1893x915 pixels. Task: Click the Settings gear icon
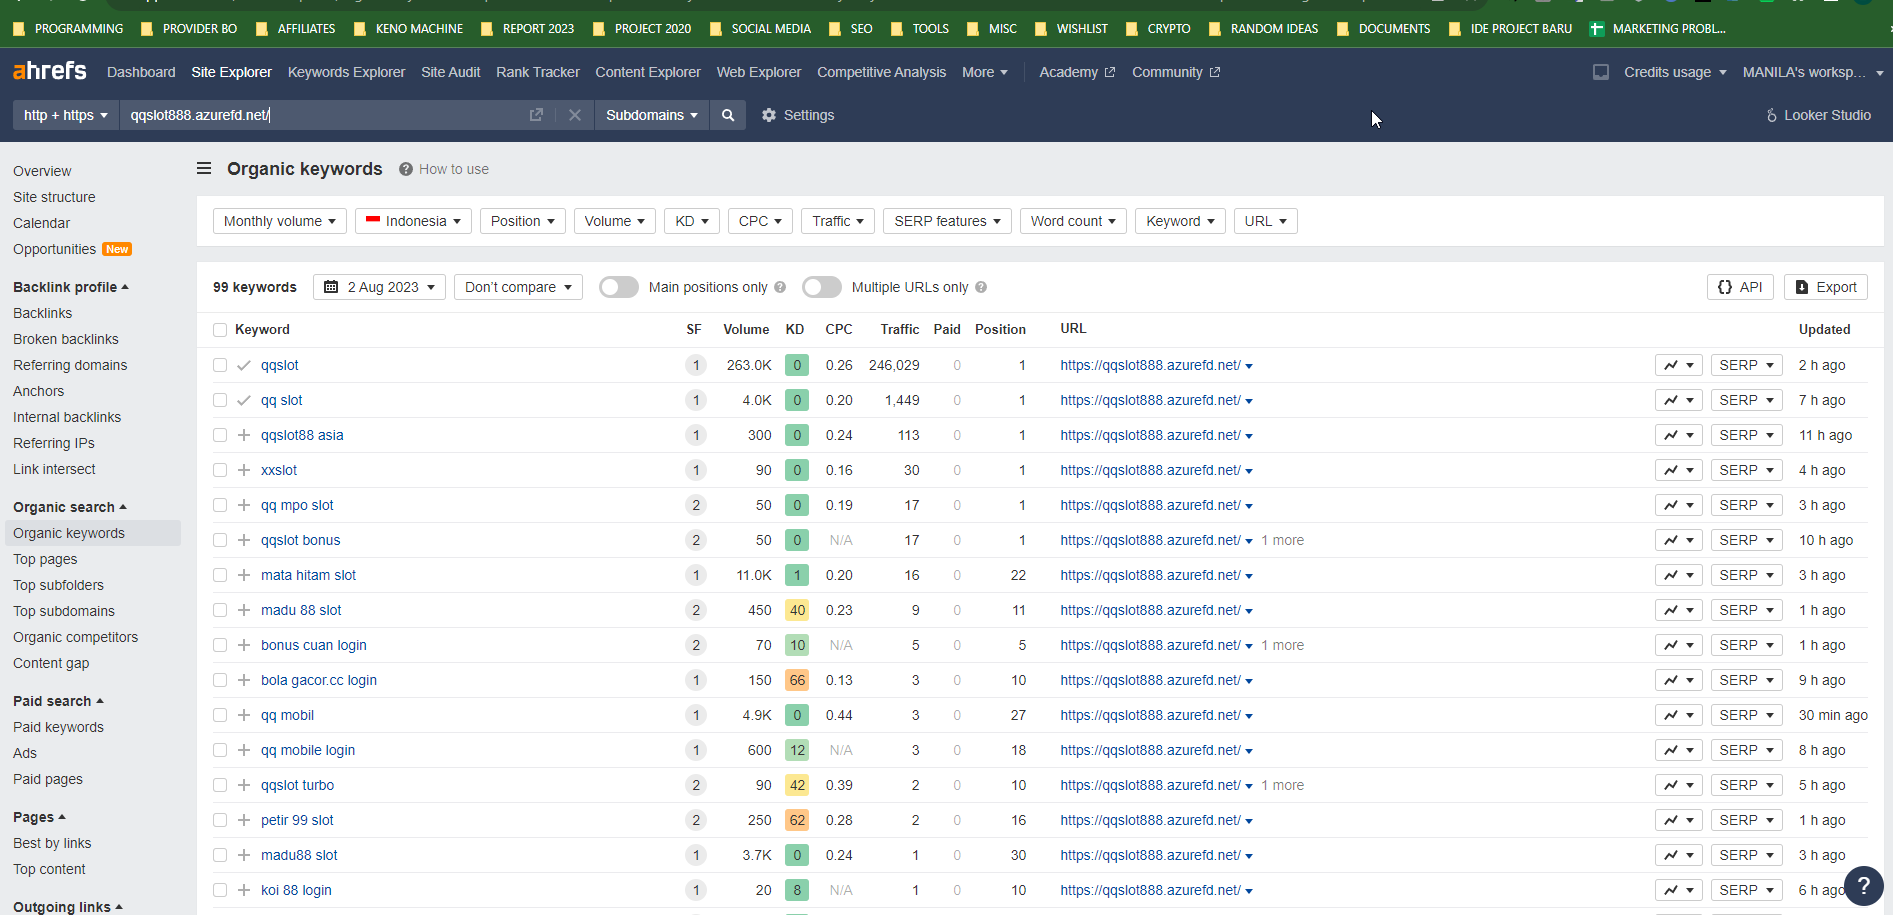769,115
